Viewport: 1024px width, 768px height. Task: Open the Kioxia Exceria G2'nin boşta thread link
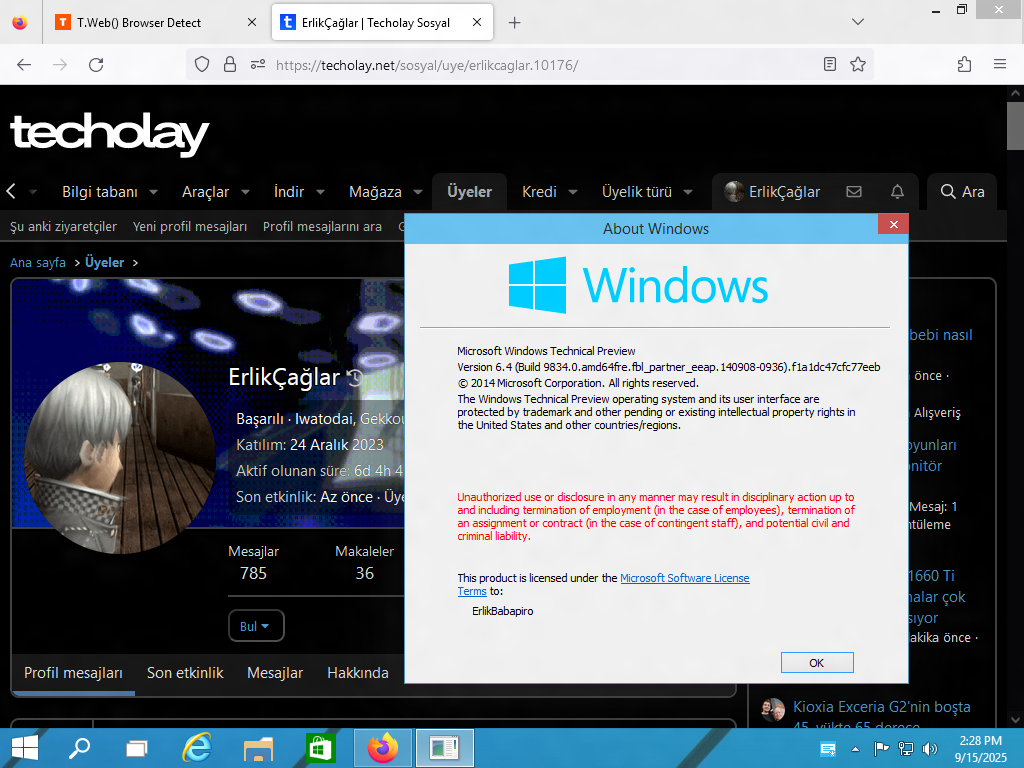pos(881,707)
